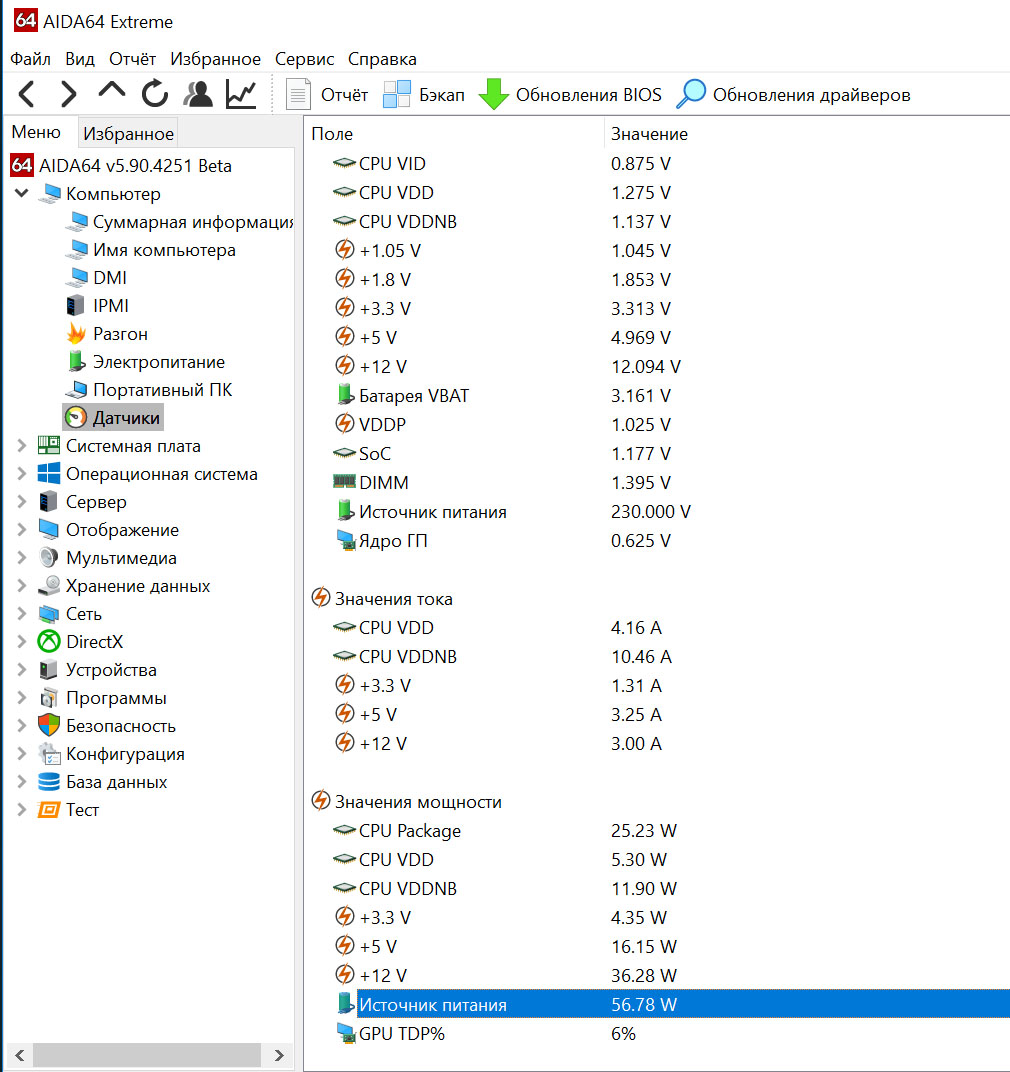Open the Файл menu
The height and width of the screenshot is (1072, 1010).
(x=30, y=59)
